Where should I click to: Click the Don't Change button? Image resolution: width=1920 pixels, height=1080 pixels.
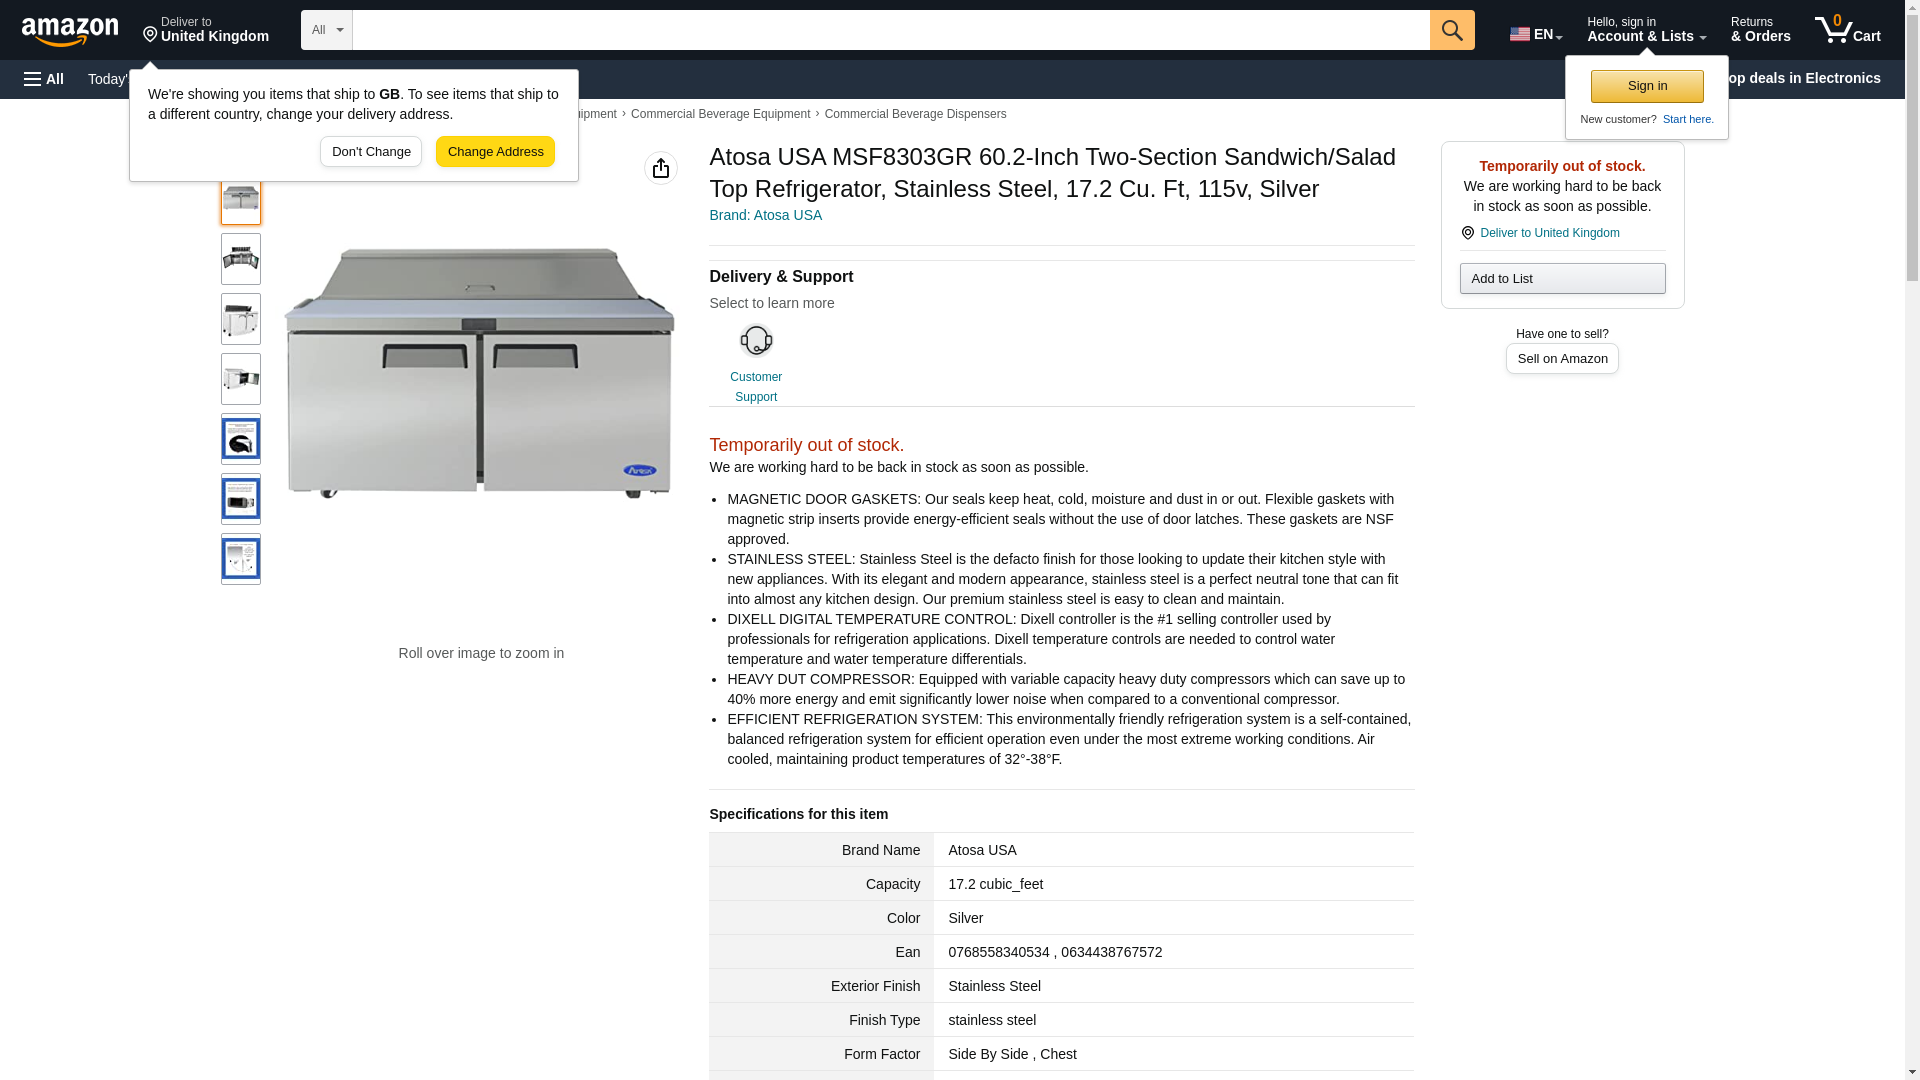[x=371, y=152]
